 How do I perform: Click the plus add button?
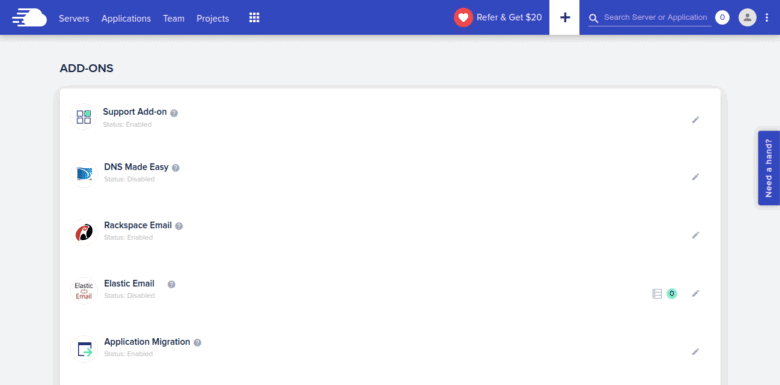click(x=564, y=17)
